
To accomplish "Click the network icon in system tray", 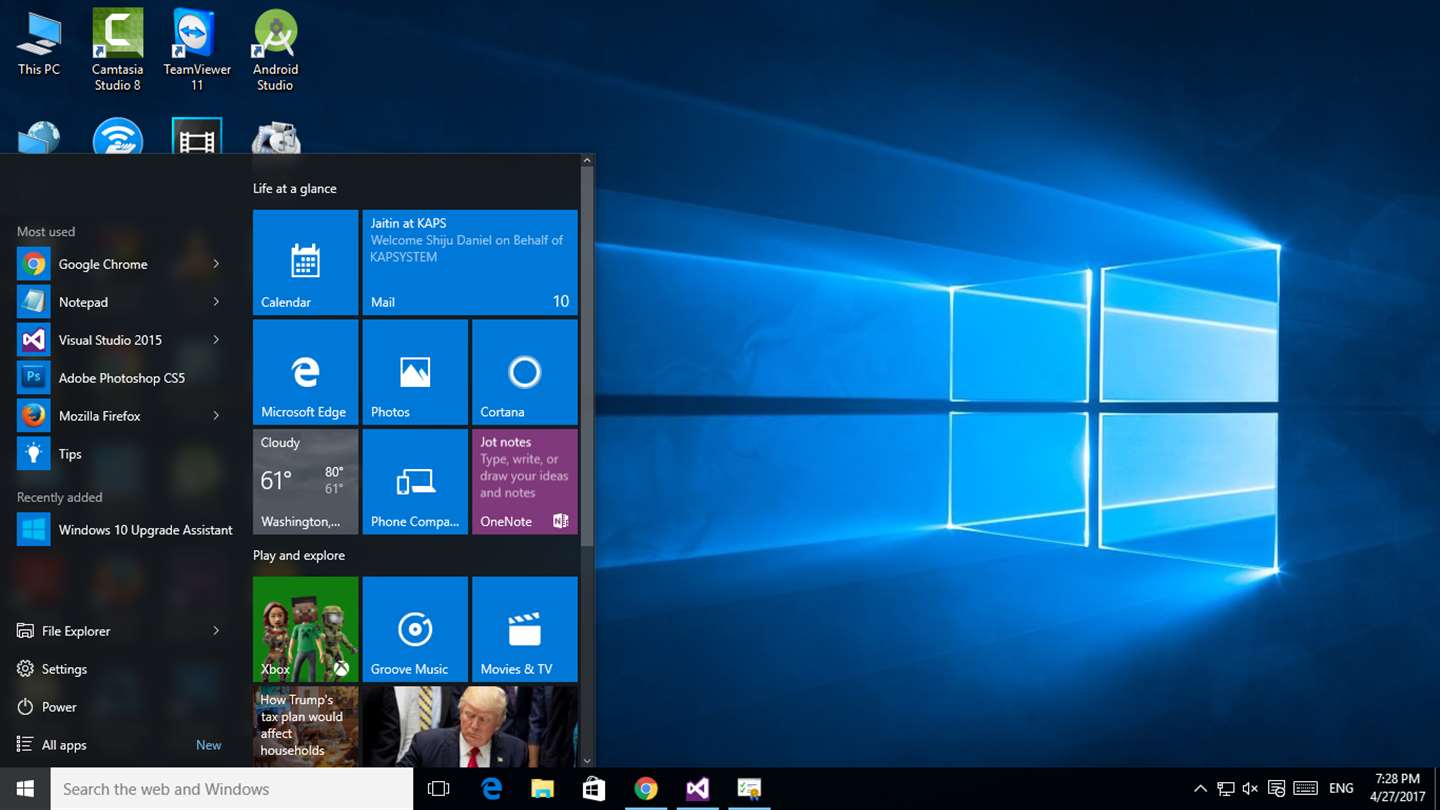I will 1225,789.
